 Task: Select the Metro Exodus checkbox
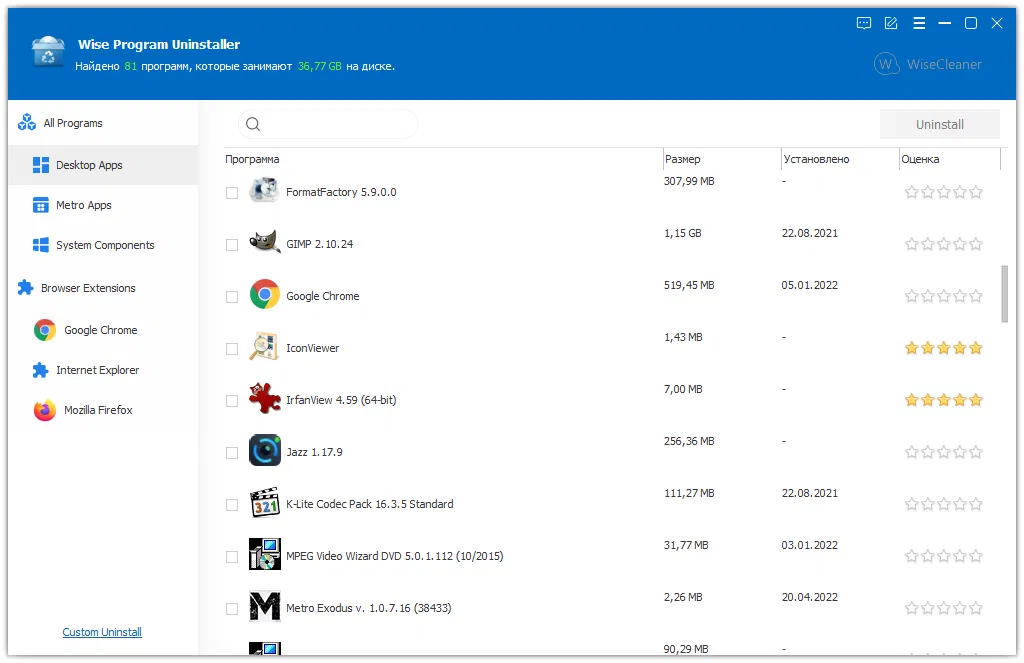coord(232,609)
